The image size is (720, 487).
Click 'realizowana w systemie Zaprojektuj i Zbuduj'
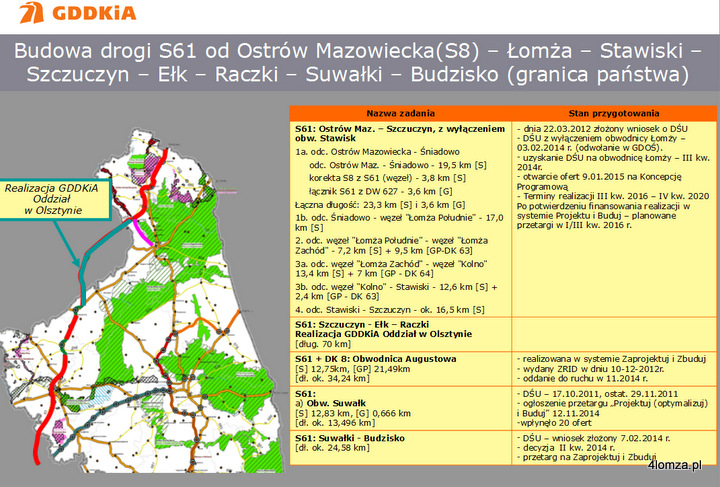coord(612,359)
